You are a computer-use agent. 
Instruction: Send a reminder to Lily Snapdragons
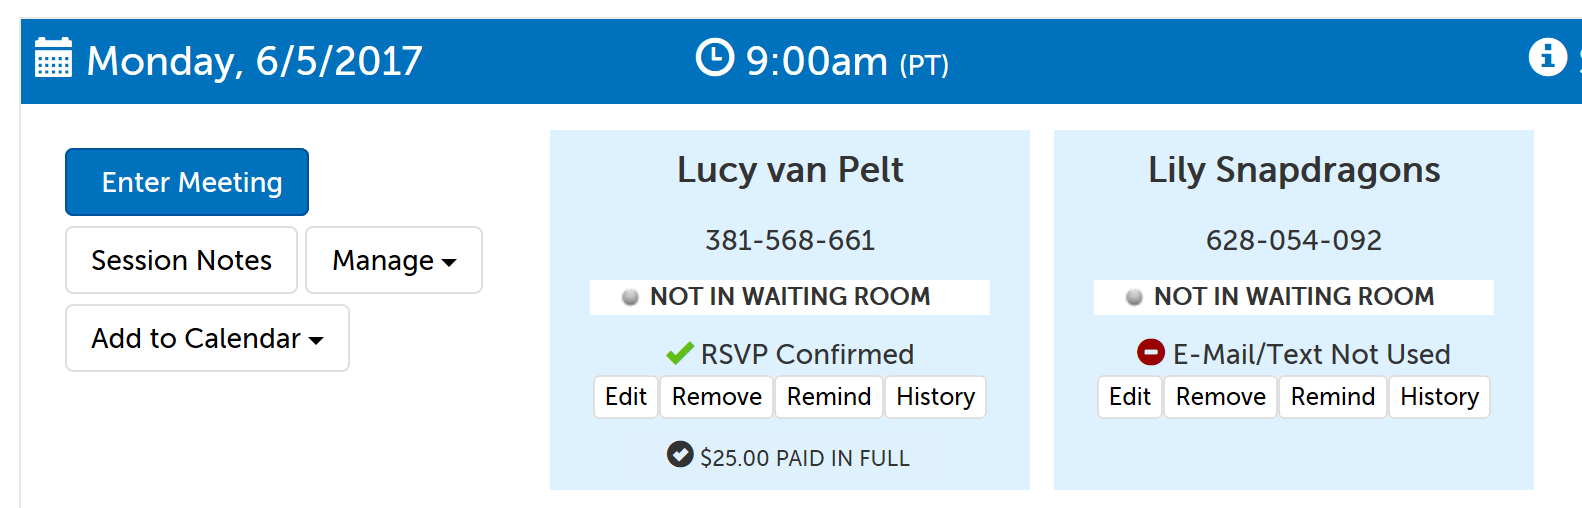pos(1333,397)
